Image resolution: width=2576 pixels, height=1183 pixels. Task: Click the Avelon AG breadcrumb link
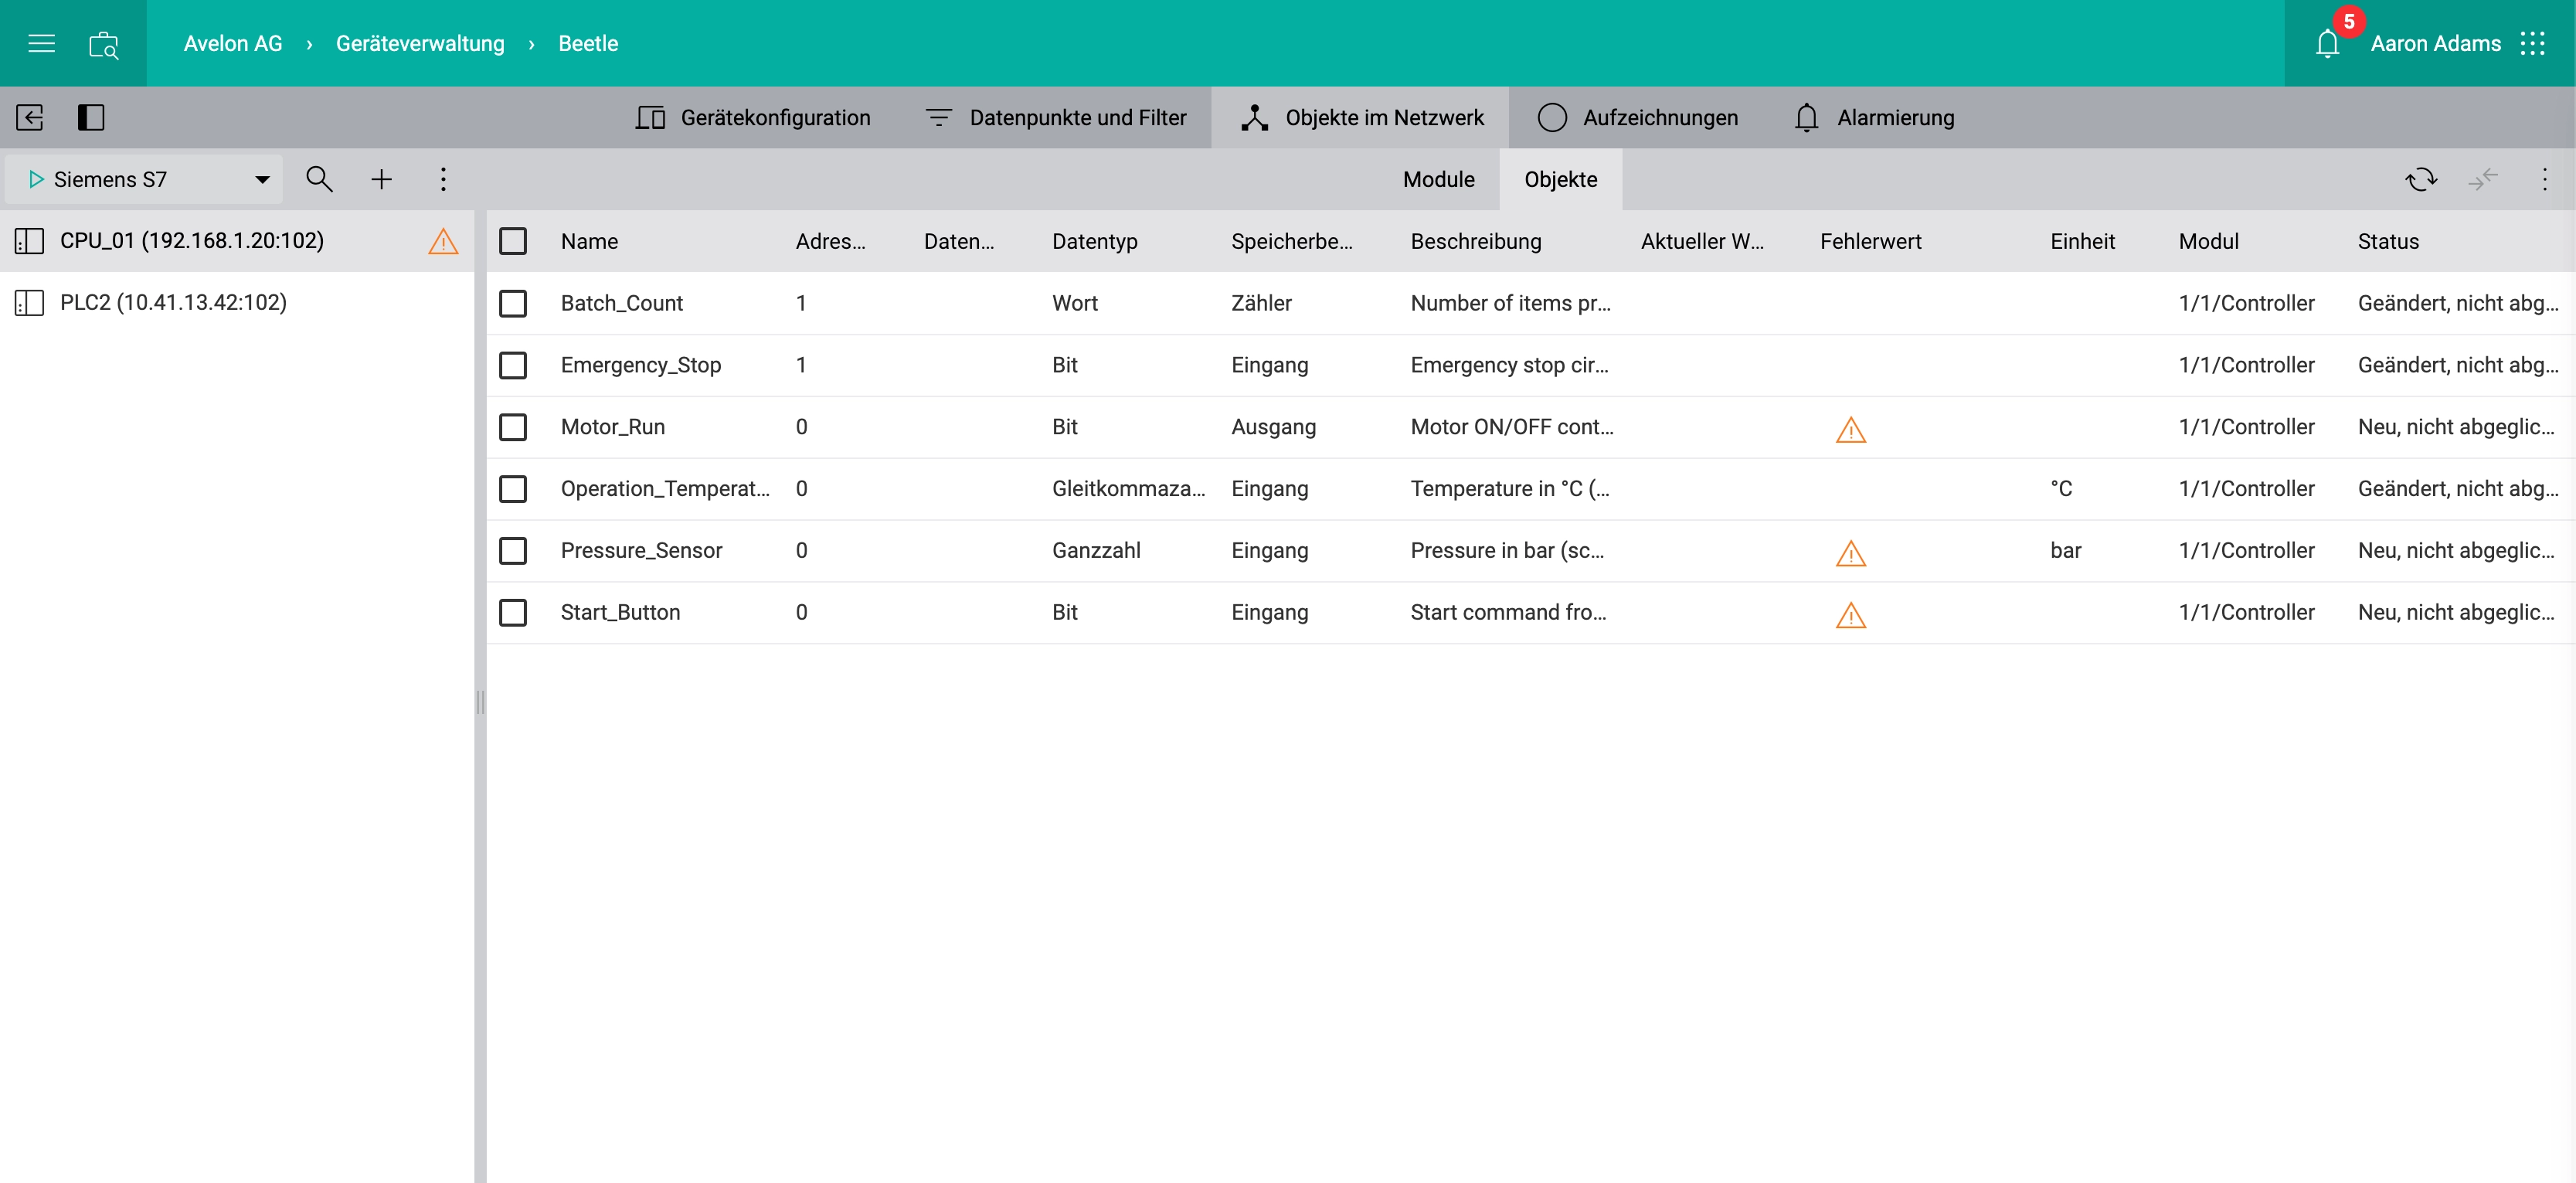pyautogui.click(x=233, y=43)
